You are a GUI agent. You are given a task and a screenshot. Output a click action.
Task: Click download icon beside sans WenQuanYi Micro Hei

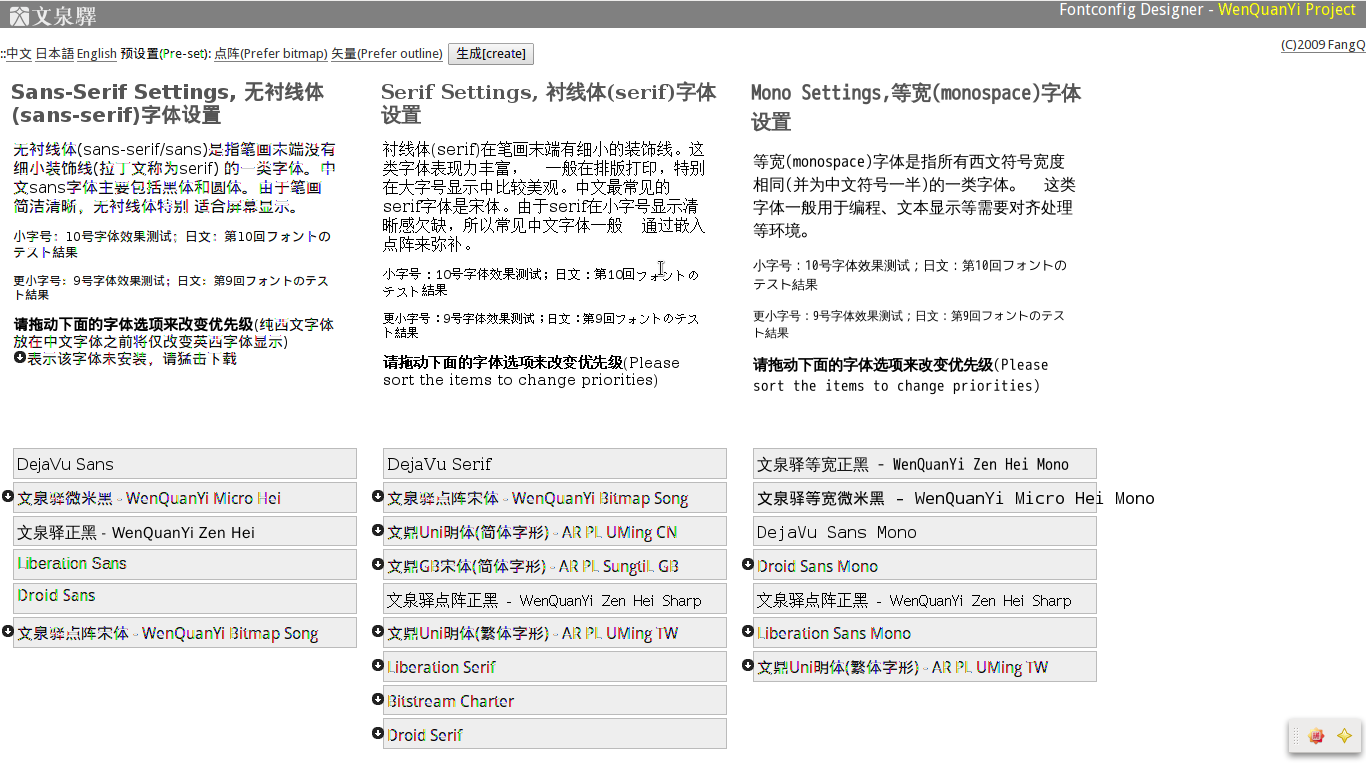(x=8, y=496)
